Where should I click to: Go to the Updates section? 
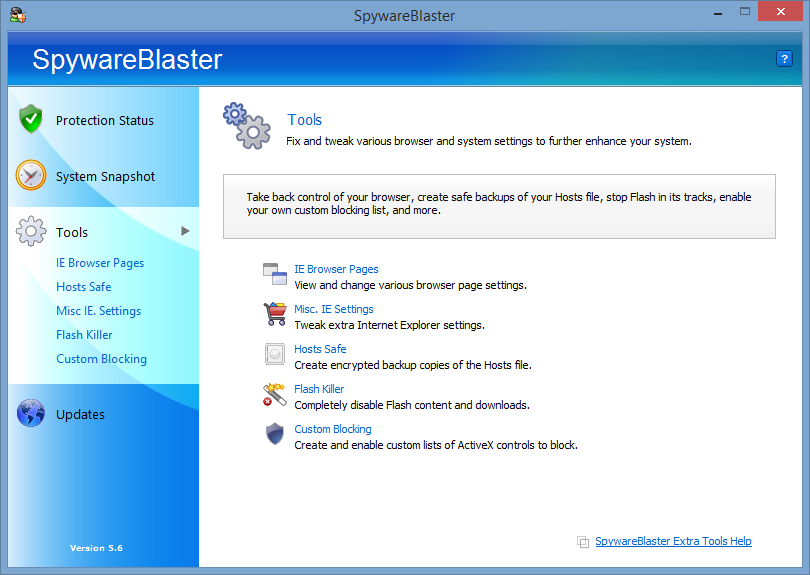pyautogui.click(x=80, y=414)
